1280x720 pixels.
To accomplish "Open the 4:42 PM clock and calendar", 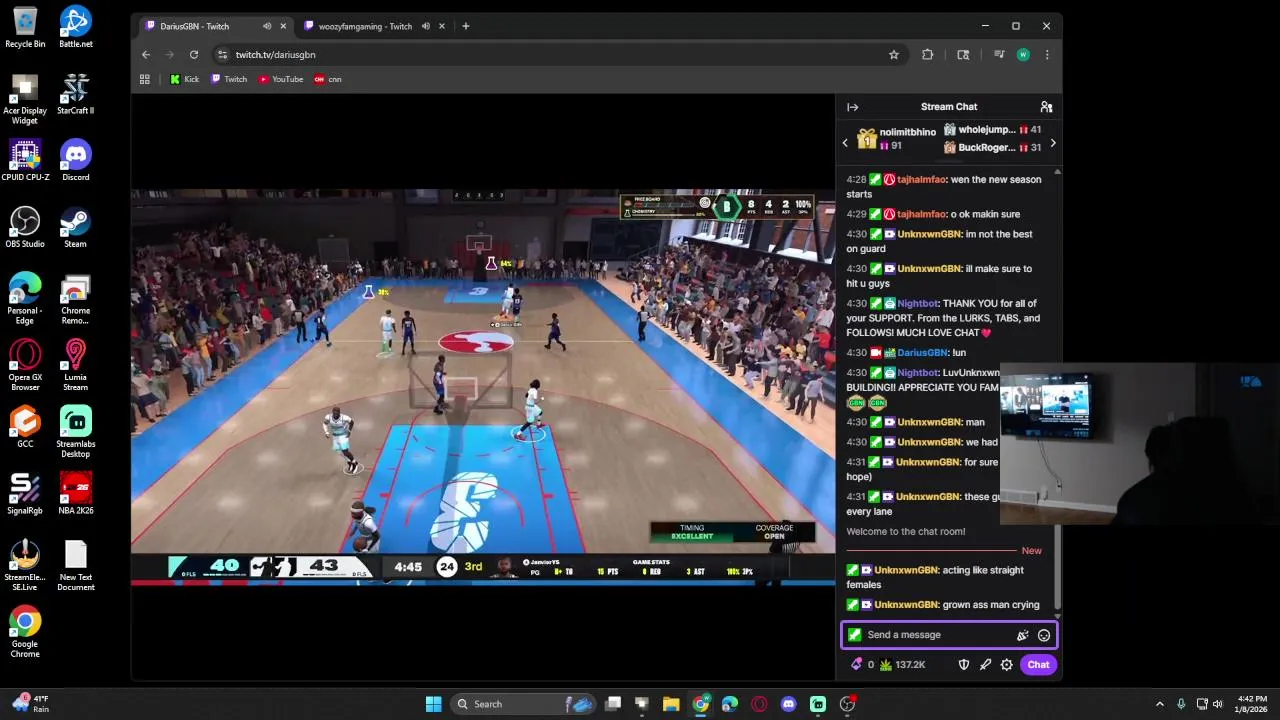I will pyautogui.click(x=1252, y=704).
